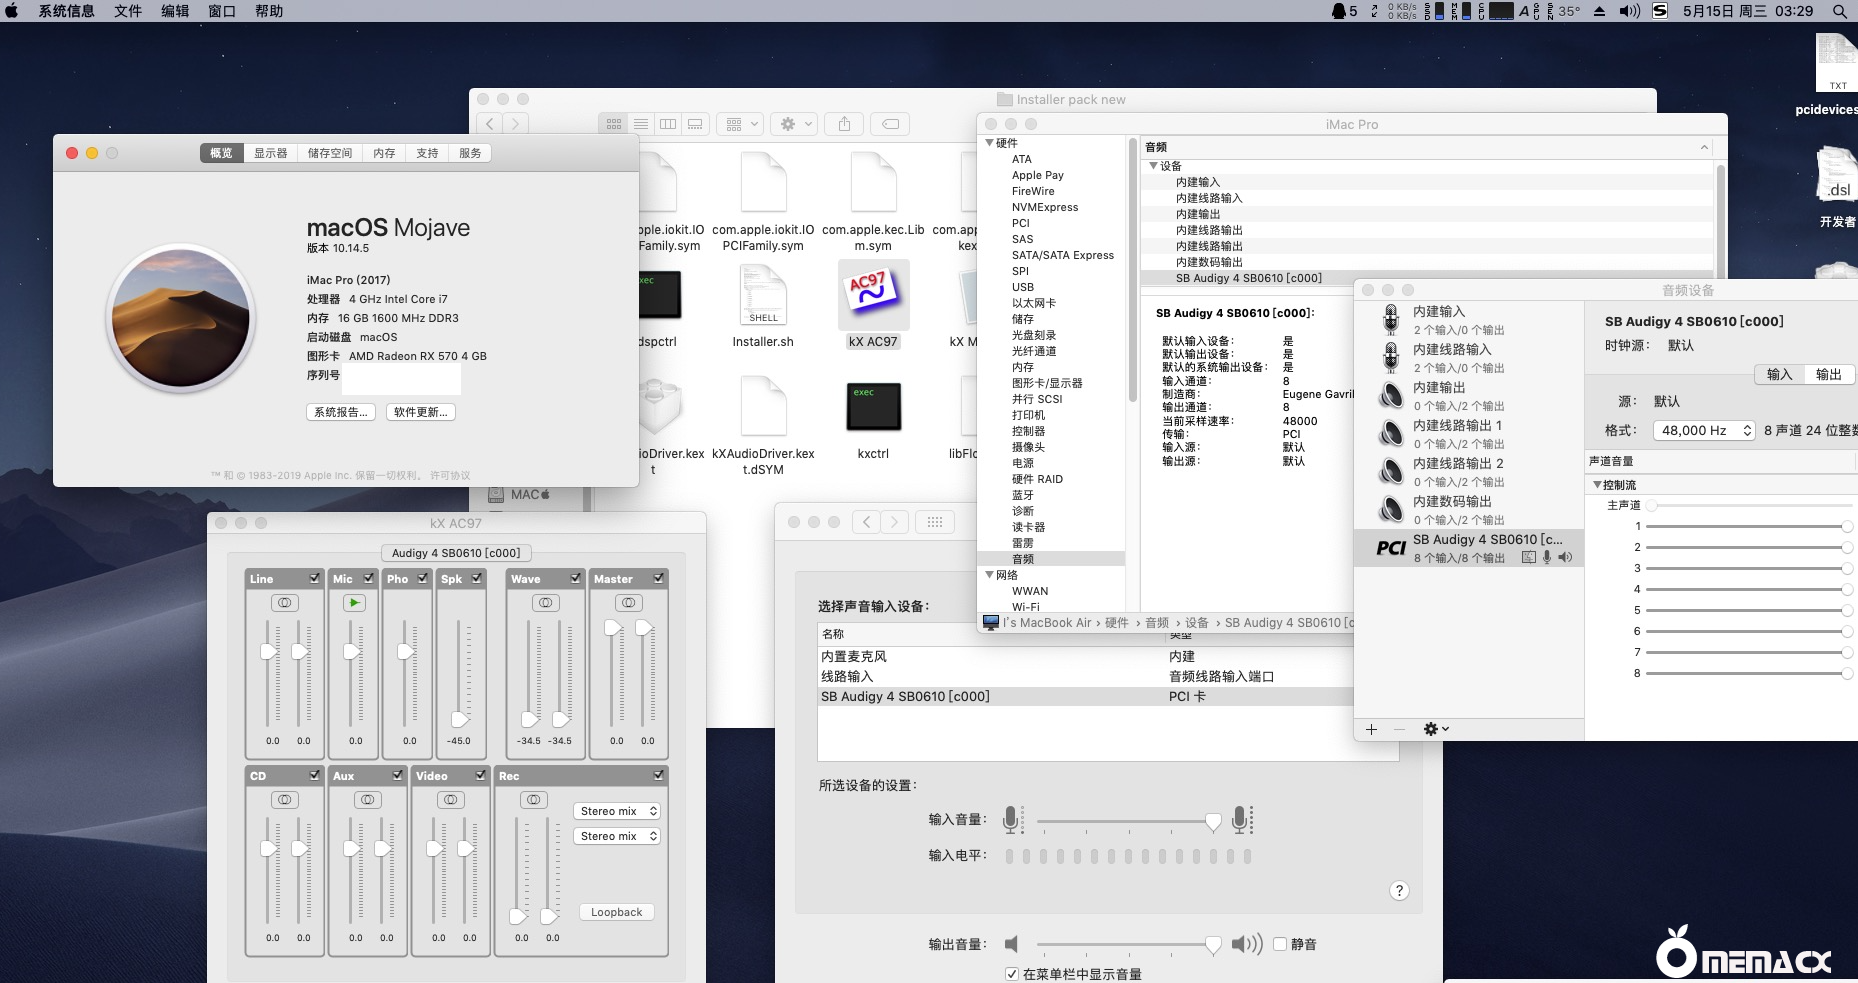Click the speaker icon on SB Audigy row
This screenshot has height=983, width=1858.
(x=1564, y=557)
